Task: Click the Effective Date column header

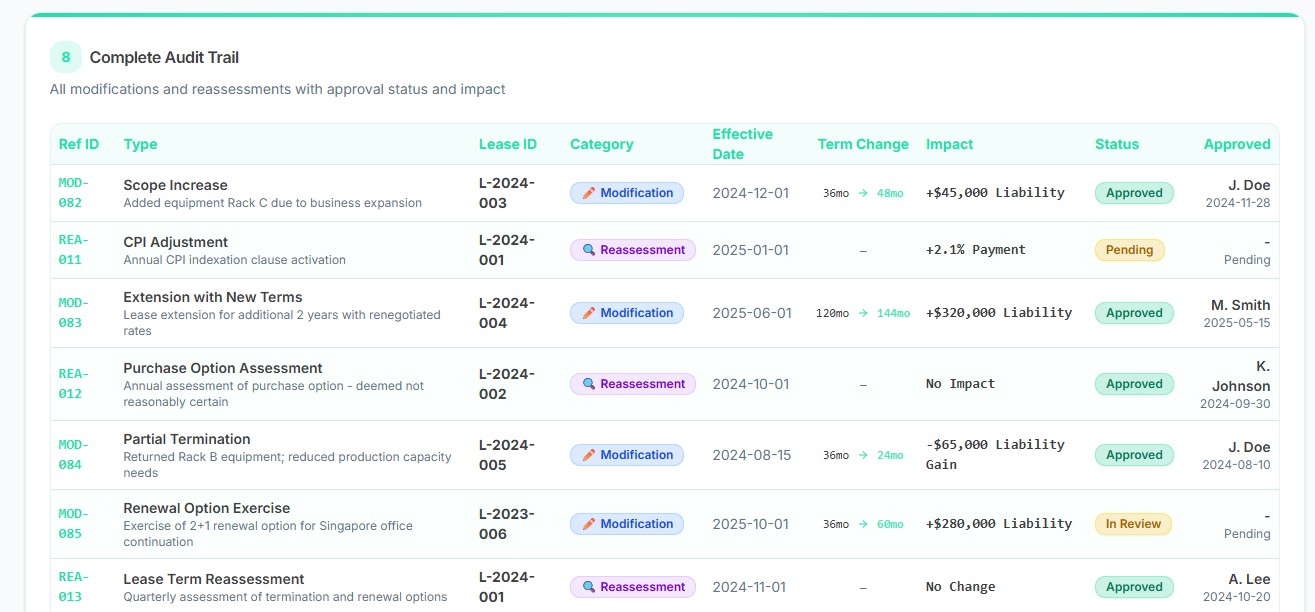Action: [742, 144]
